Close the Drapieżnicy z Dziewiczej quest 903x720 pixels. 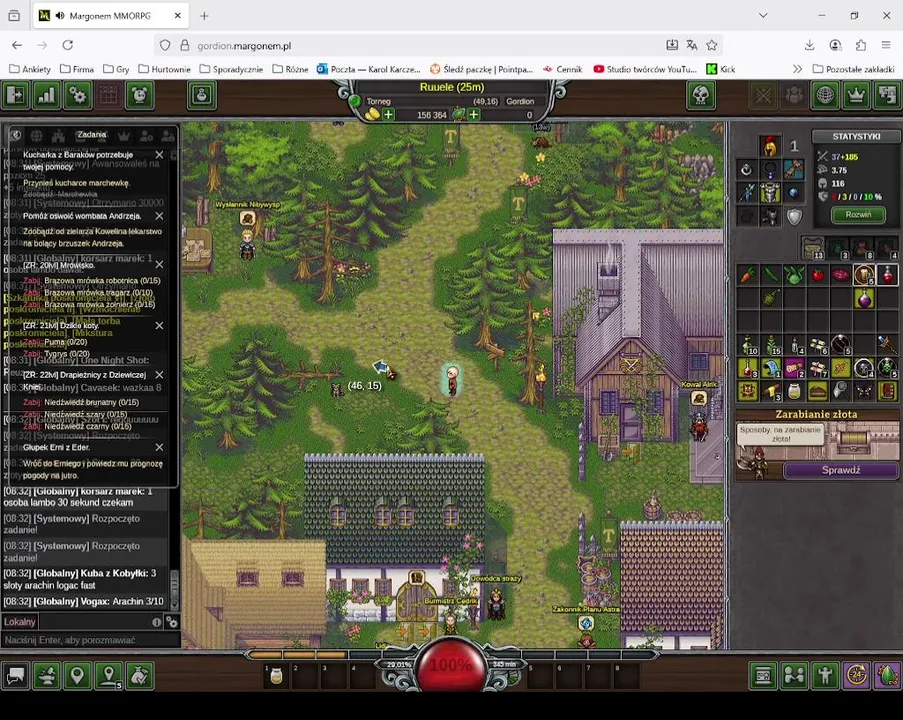(160, 375)
